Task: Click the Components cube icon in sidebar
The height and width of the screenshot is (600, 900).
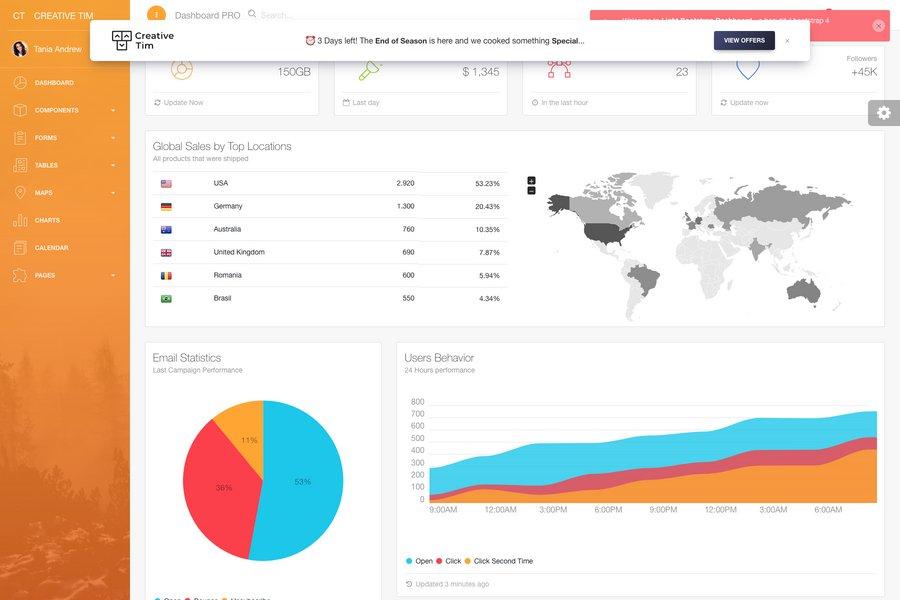Action: tap(22, 109)
